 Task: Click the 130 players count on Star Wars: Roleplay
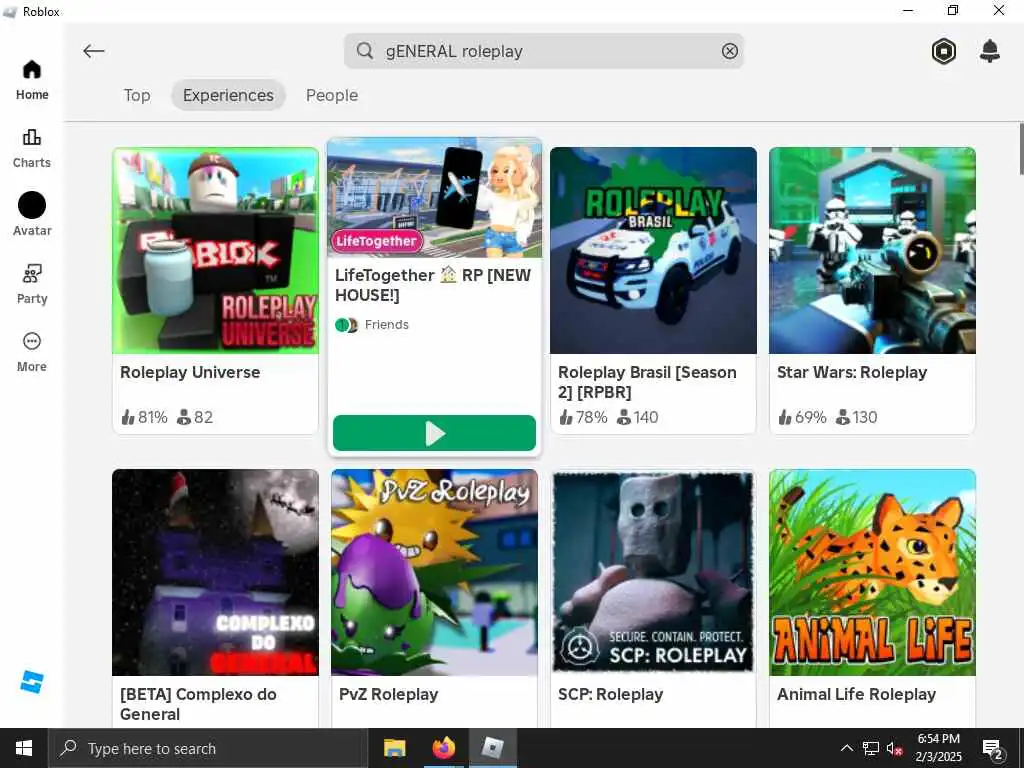pyautogui.click(x=857, y=417)
